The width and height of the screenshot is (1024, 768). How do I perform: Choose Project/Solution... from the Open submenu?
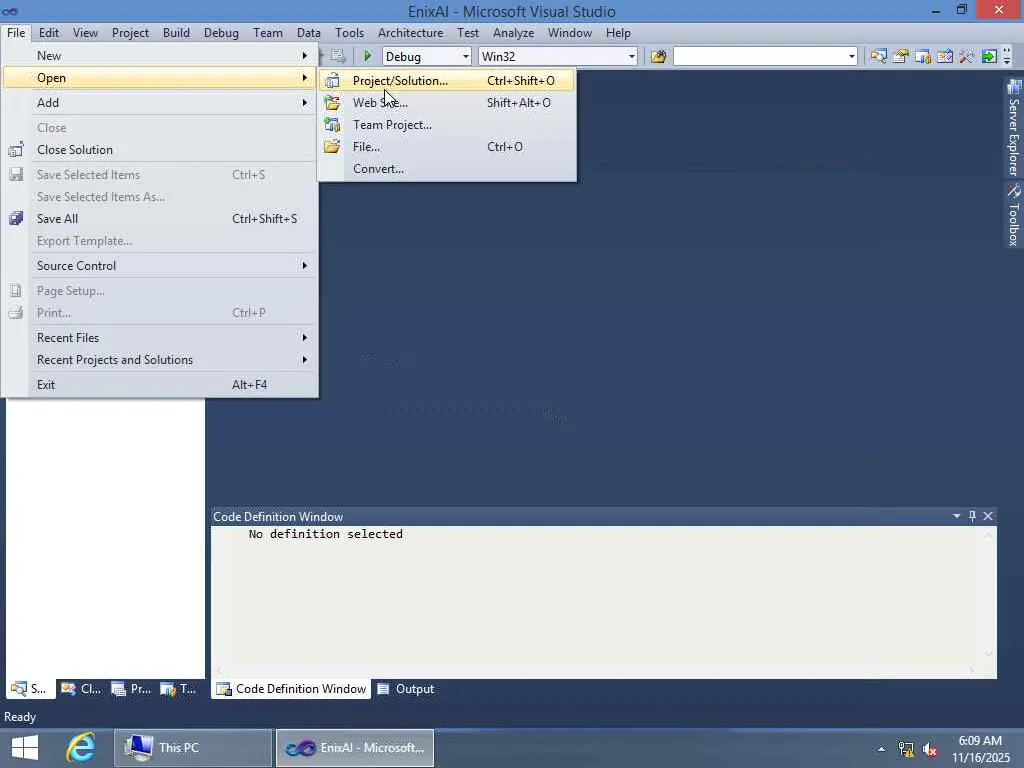447,80
